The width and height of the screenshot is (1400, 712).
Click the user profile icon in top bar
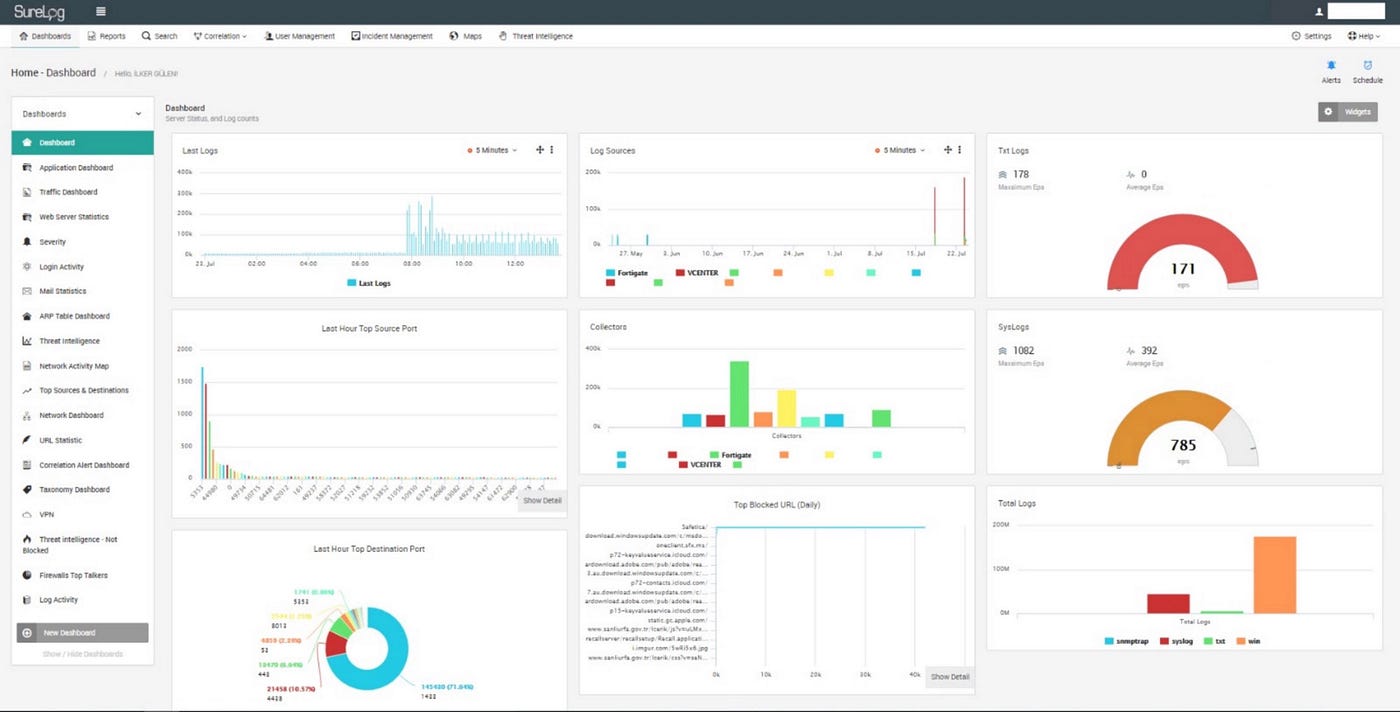(1319, 12)
